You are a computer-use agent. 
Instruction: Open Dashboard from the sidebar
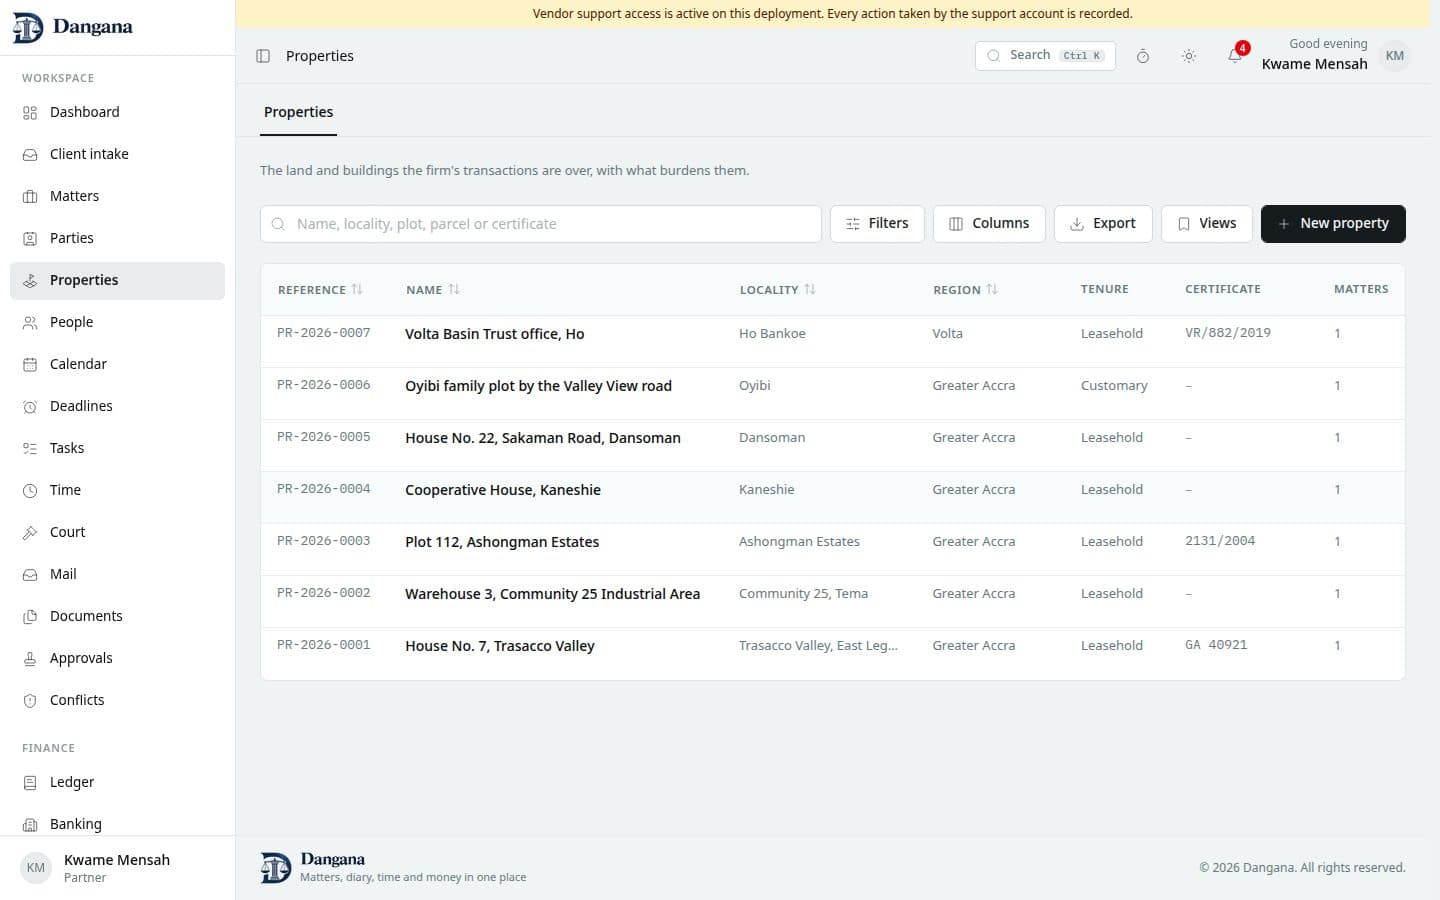point(117,112)
